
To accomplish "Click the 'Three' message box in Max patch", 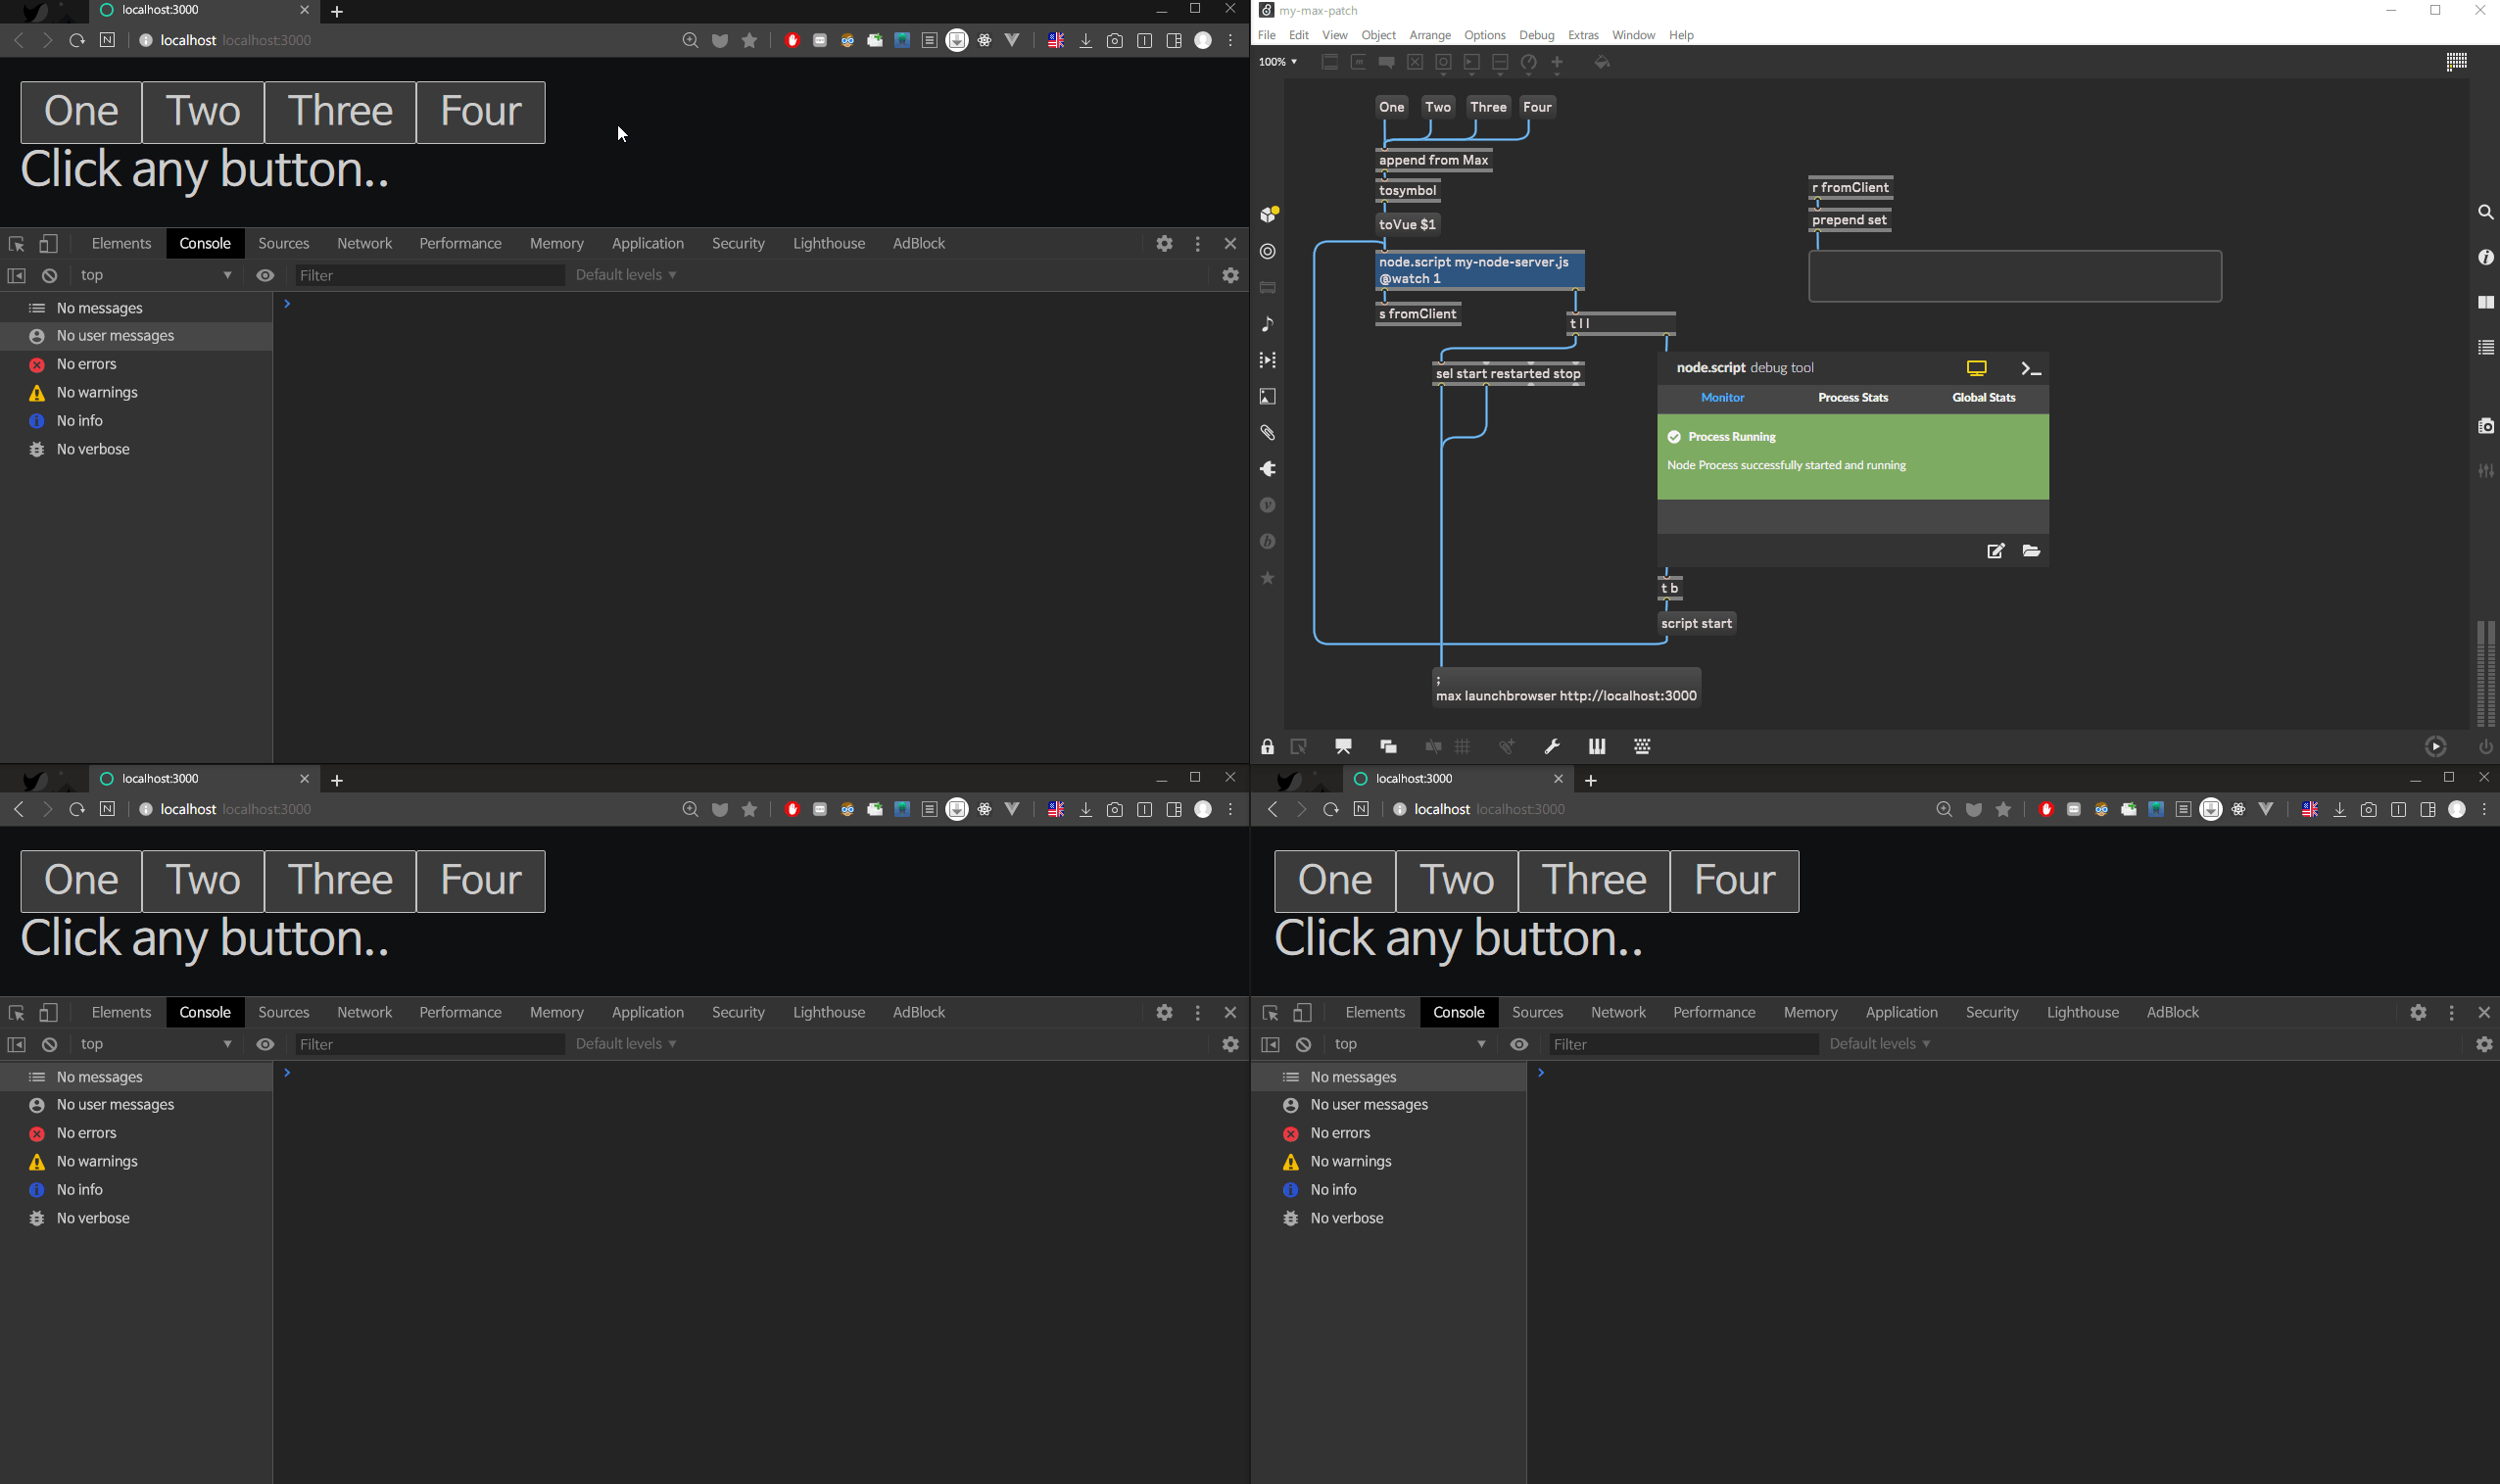I will tap(1487, 107).
